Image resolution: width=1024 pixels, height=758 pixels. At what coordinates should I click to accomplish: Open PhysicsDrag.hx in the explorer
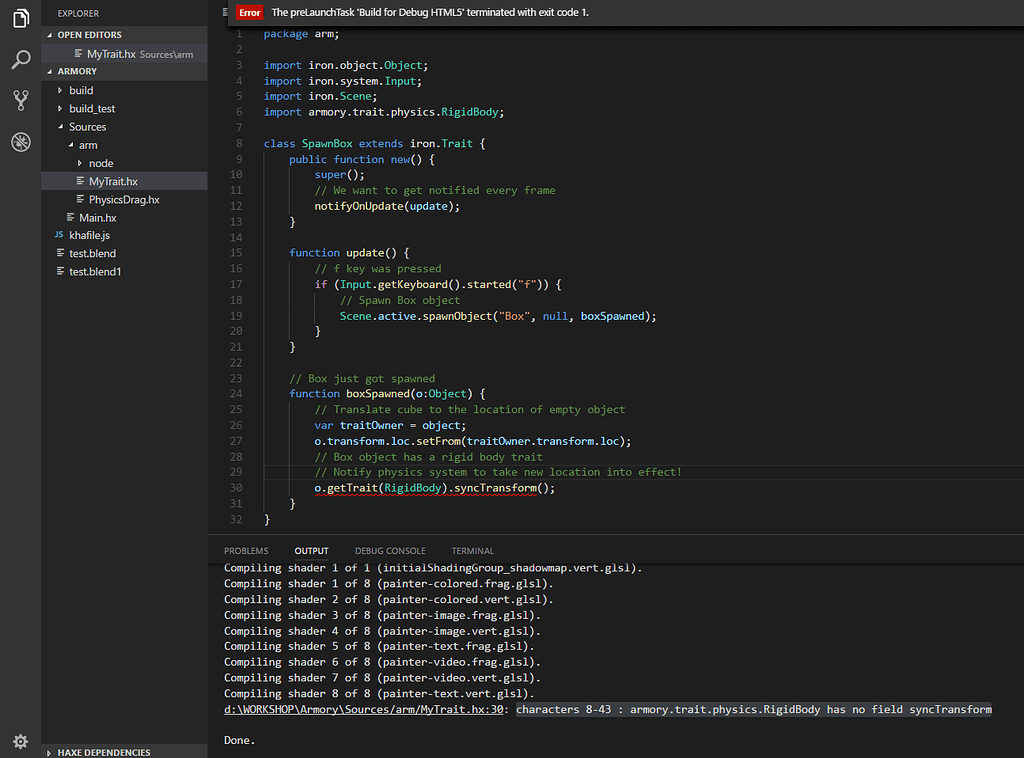pos(124,199)
